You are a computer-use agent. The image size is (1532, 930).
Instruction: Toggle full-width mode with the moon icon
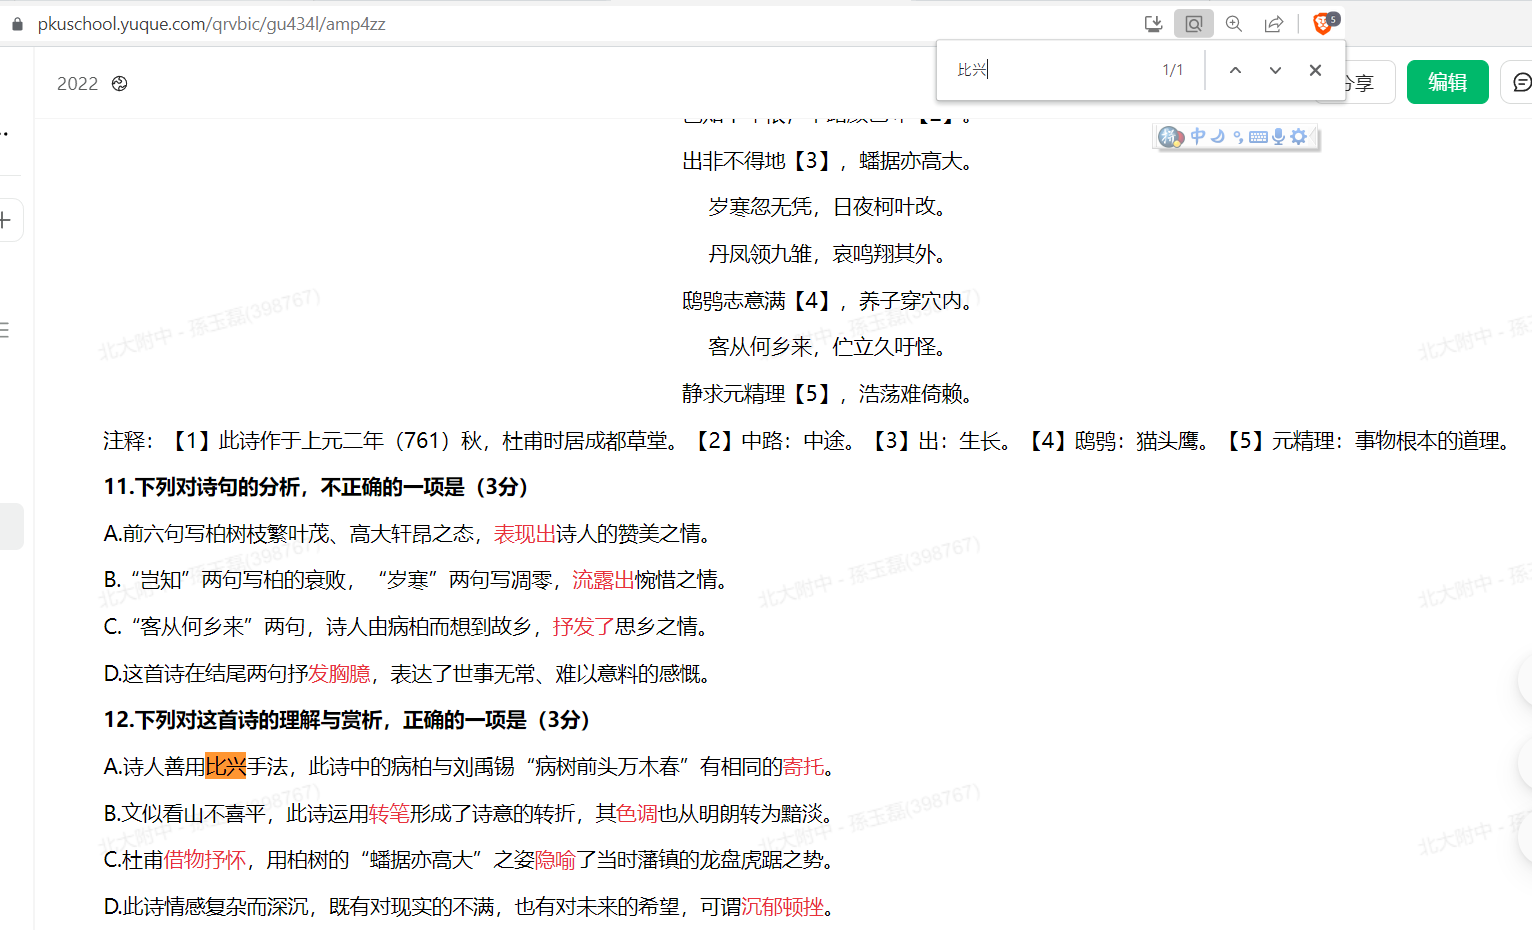(1218, 136)
